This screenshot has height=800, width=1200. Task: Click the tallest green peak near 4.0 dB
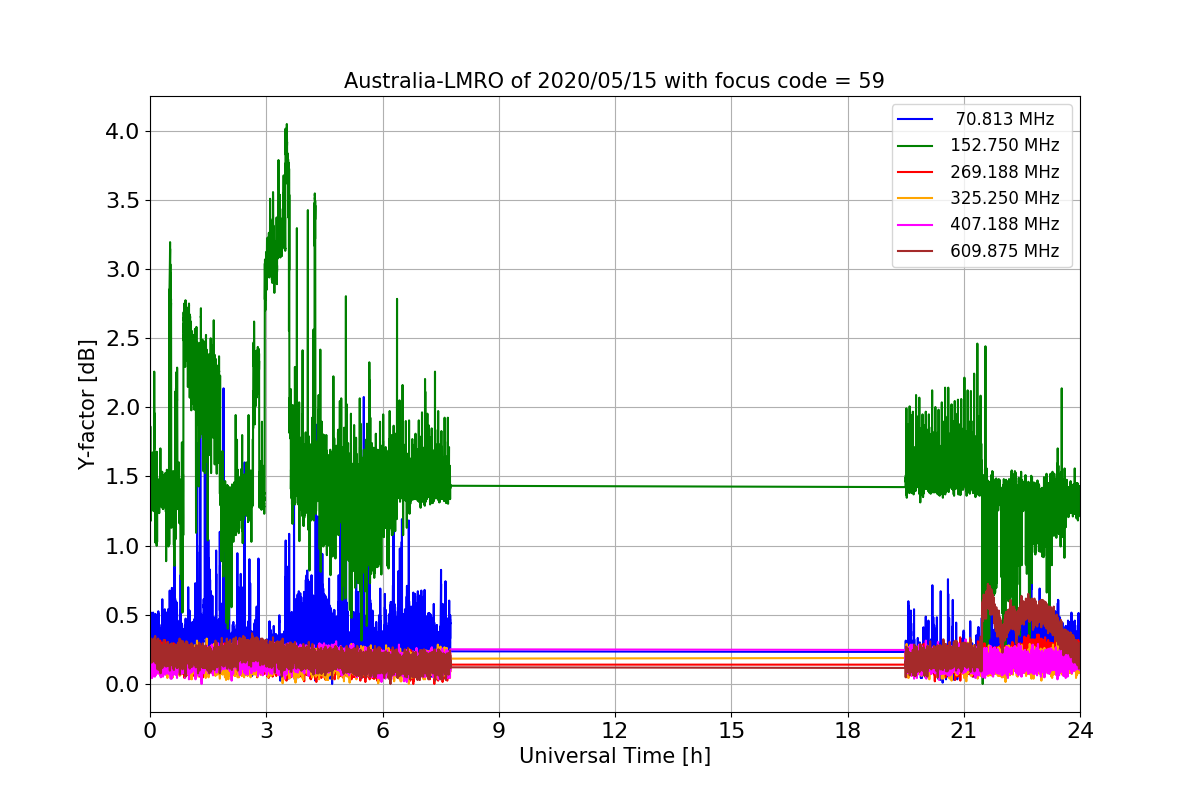click(287, 127)
